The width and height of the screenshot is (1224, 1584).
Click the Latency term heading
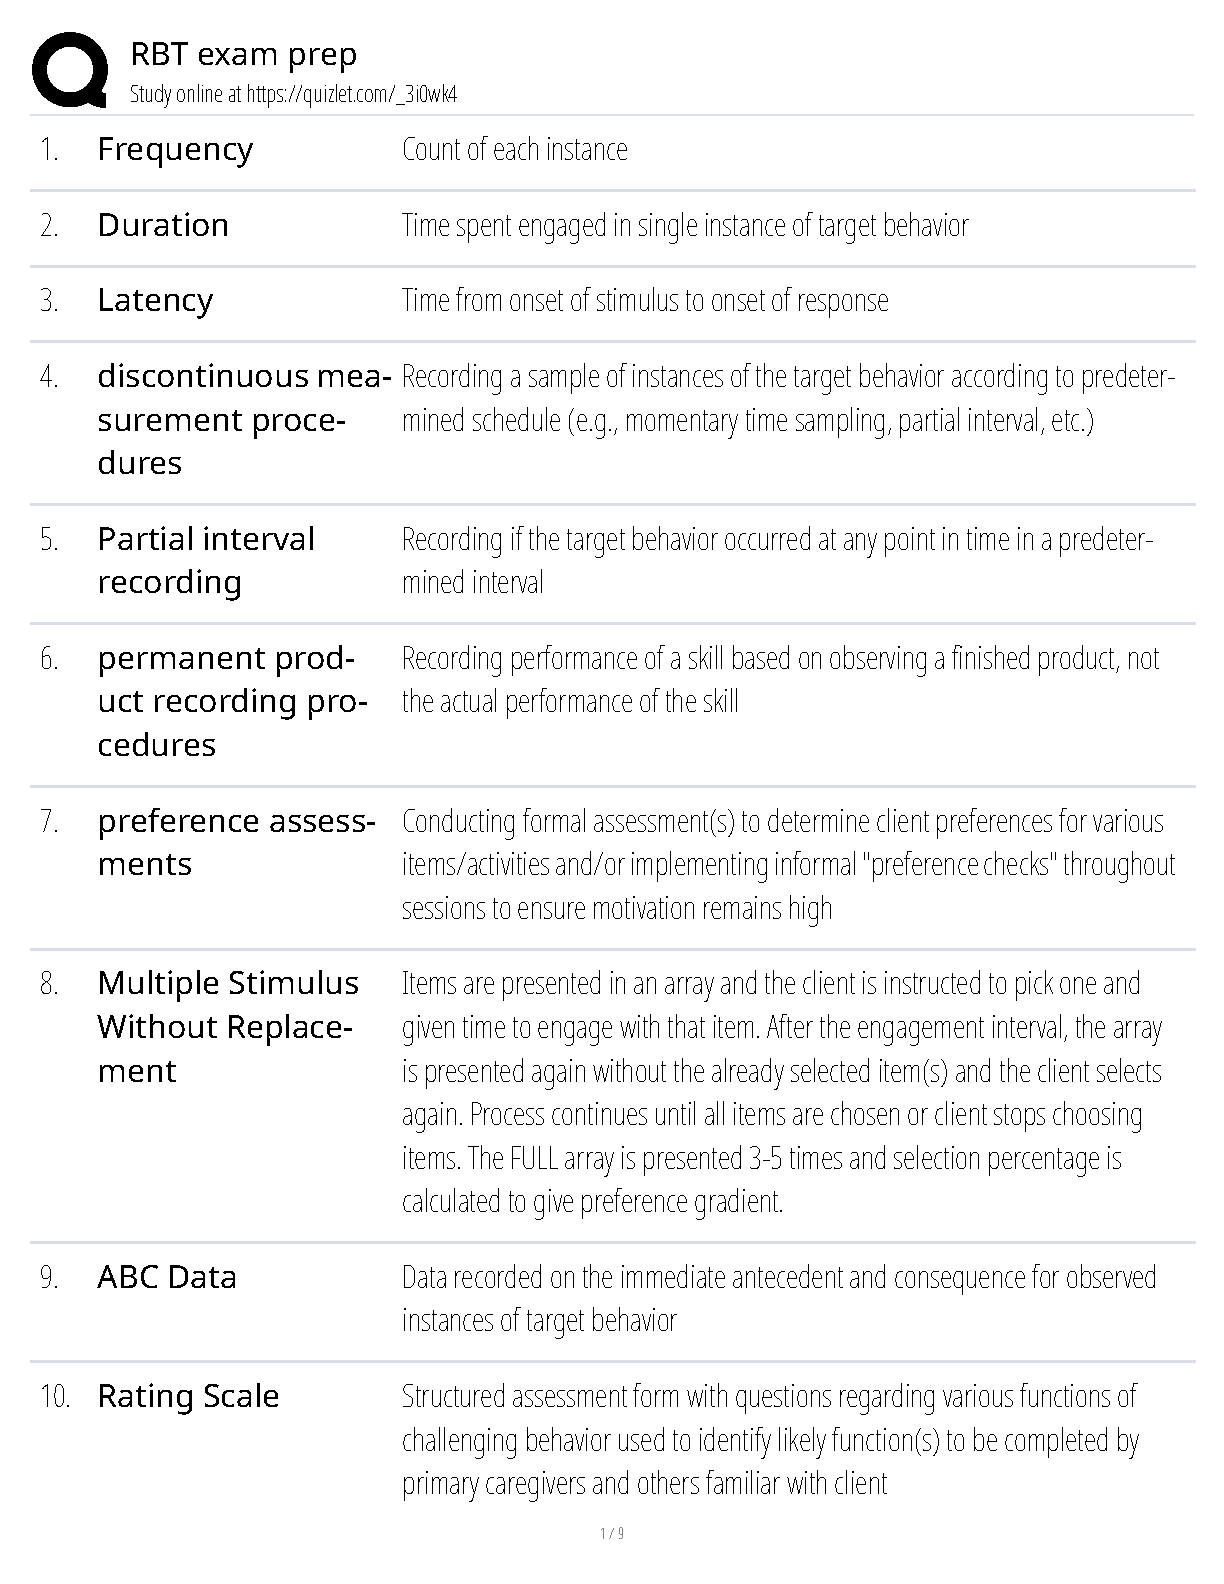pos(155,301)
